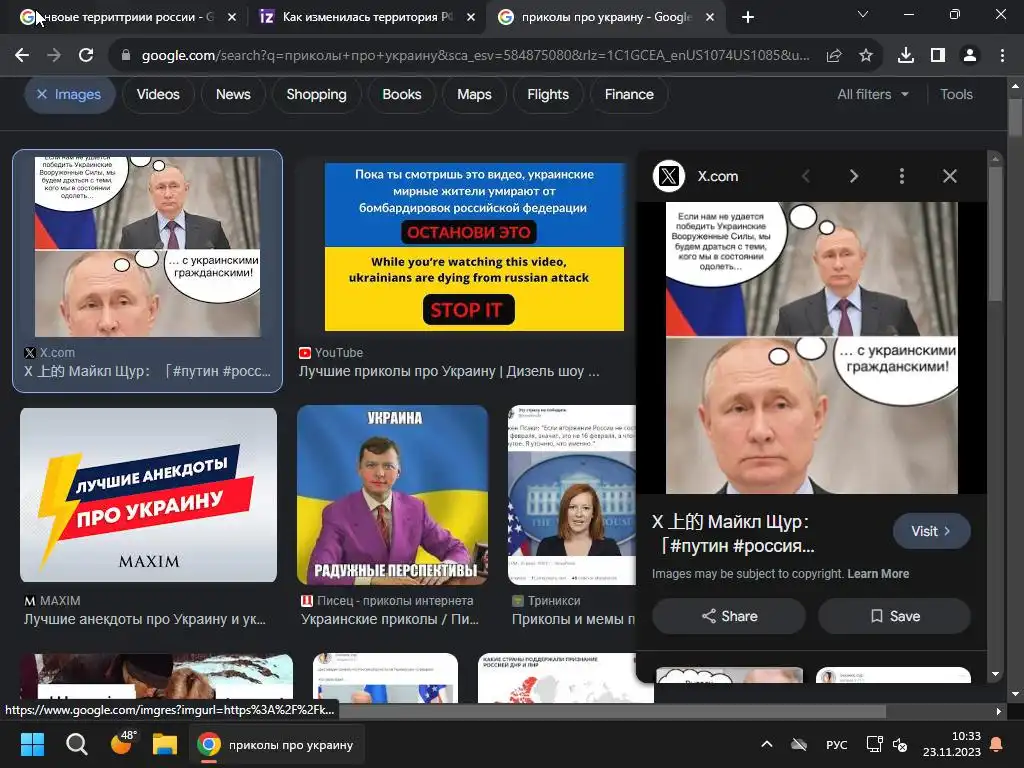Click the X.com source name in preview

718,176
